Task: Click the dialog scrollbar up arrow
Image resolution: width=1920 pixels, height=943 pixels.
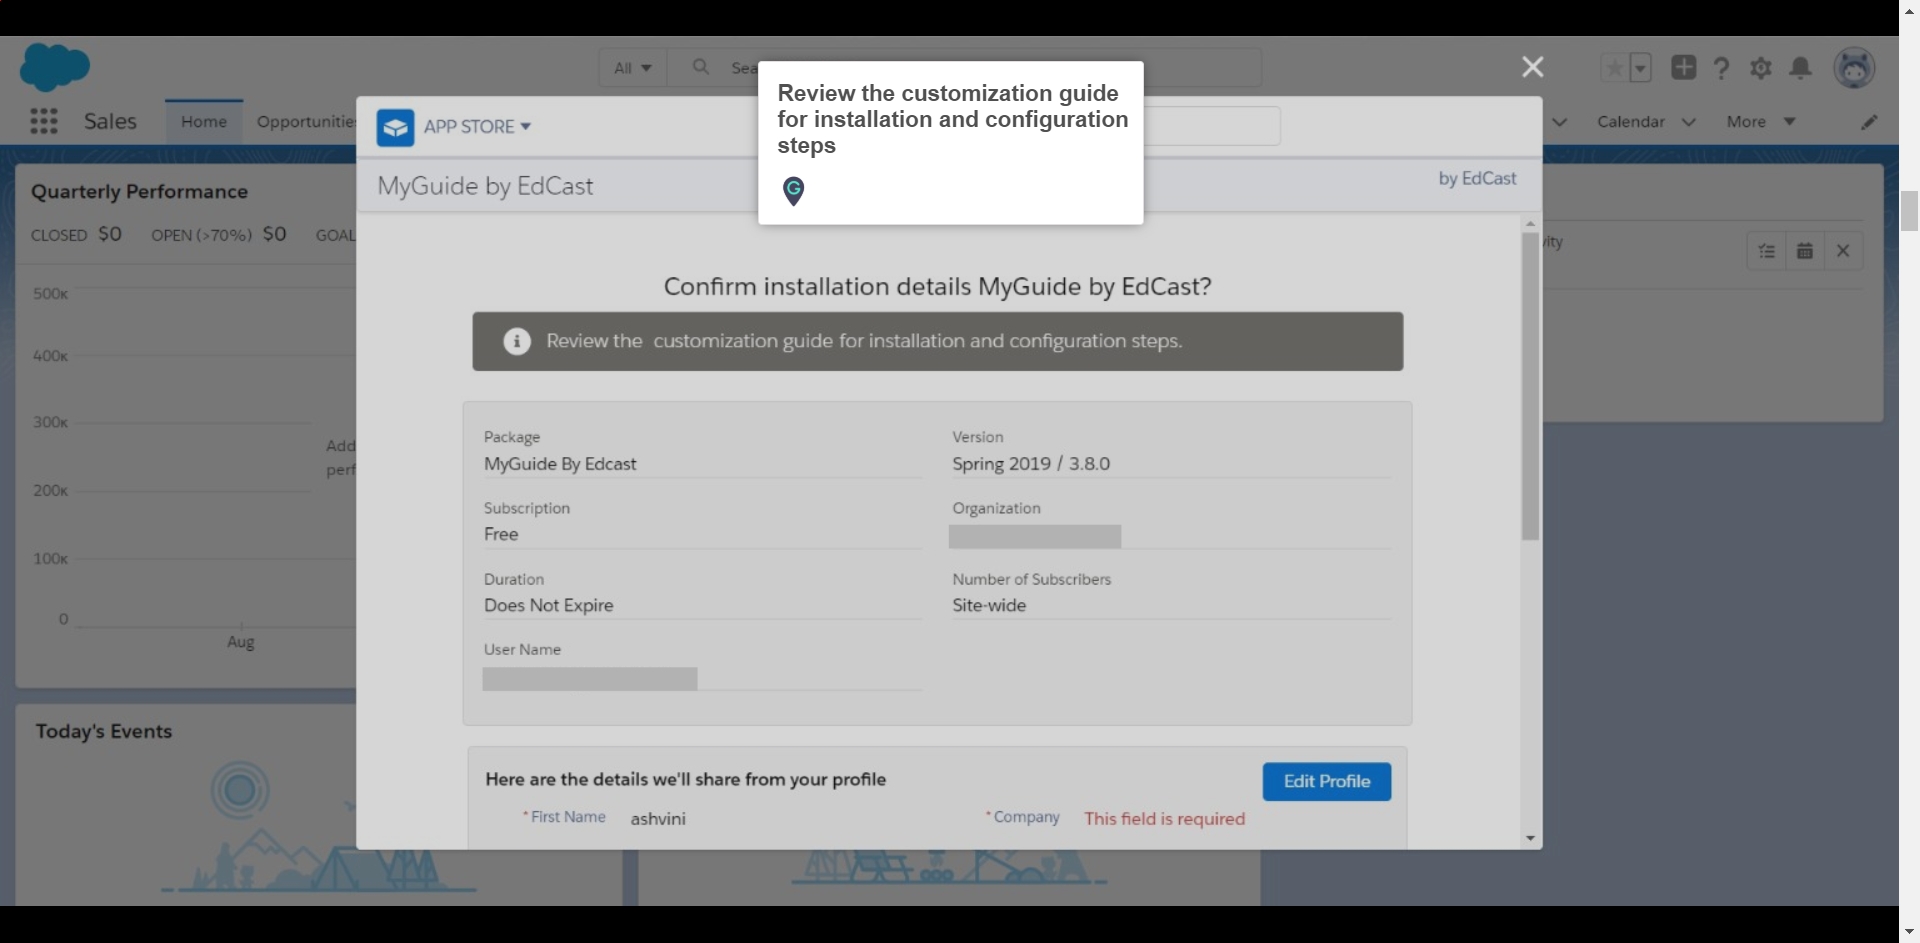Action: pyautogui.click(x=1530, y=223)
